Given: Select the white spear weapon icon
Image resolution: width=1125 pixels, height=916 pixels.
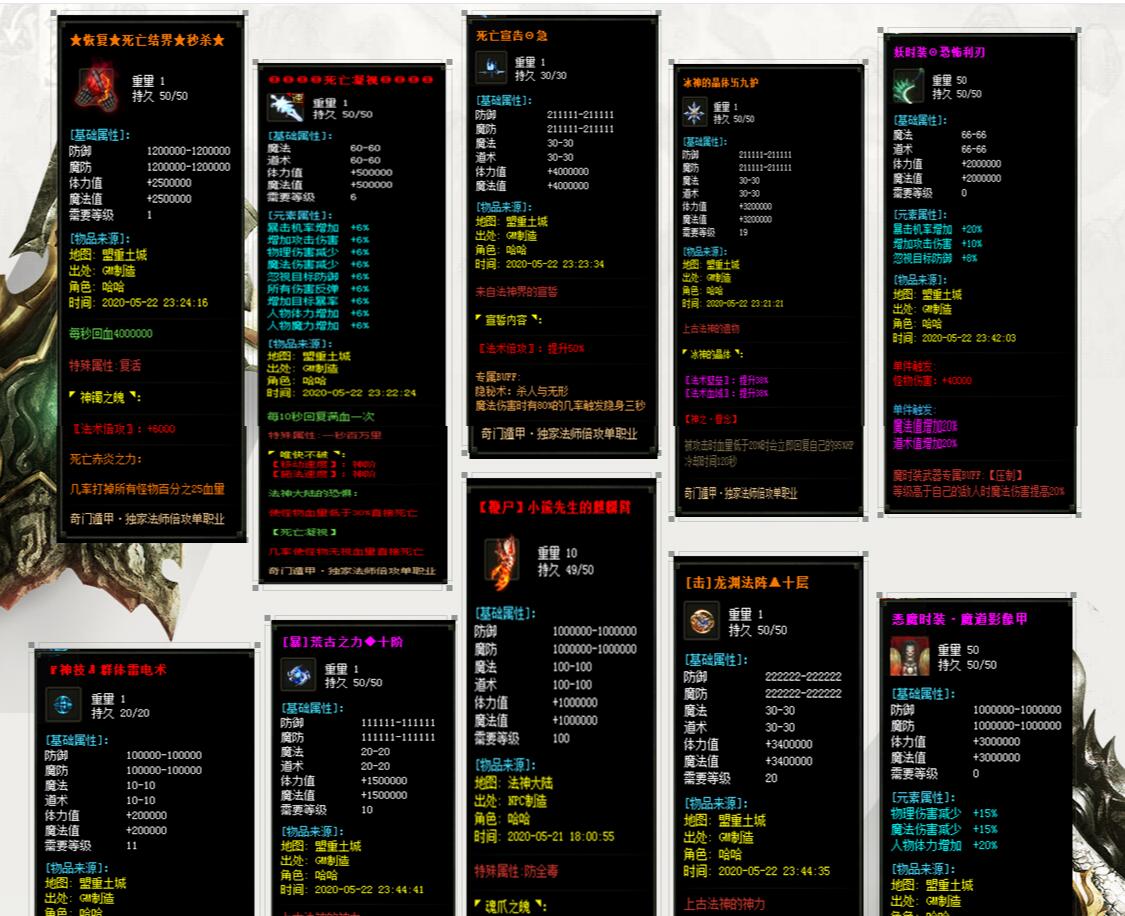Looking at the screenshot, I should point(286,108).
